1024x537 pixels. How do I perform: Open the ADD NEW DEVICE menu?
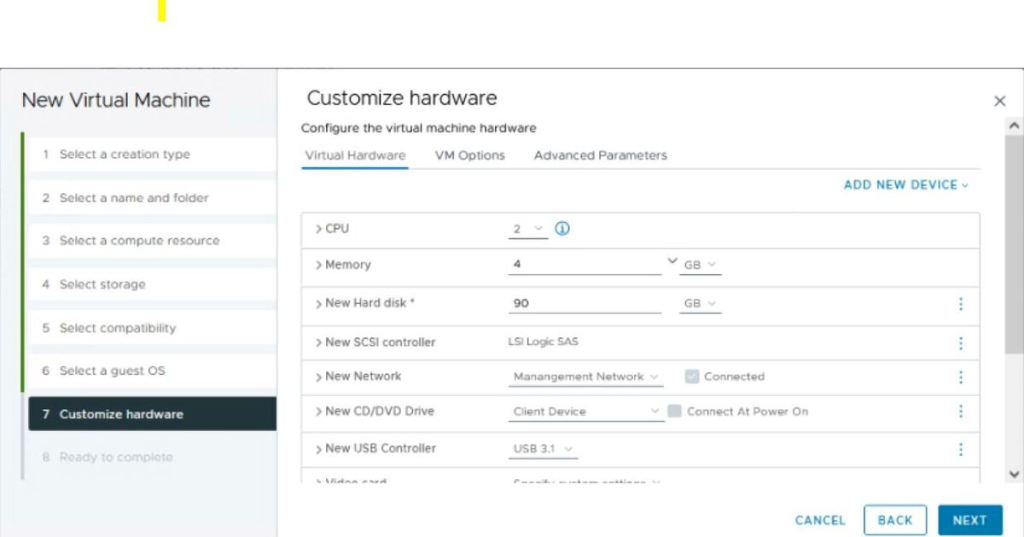click(906, 185)
